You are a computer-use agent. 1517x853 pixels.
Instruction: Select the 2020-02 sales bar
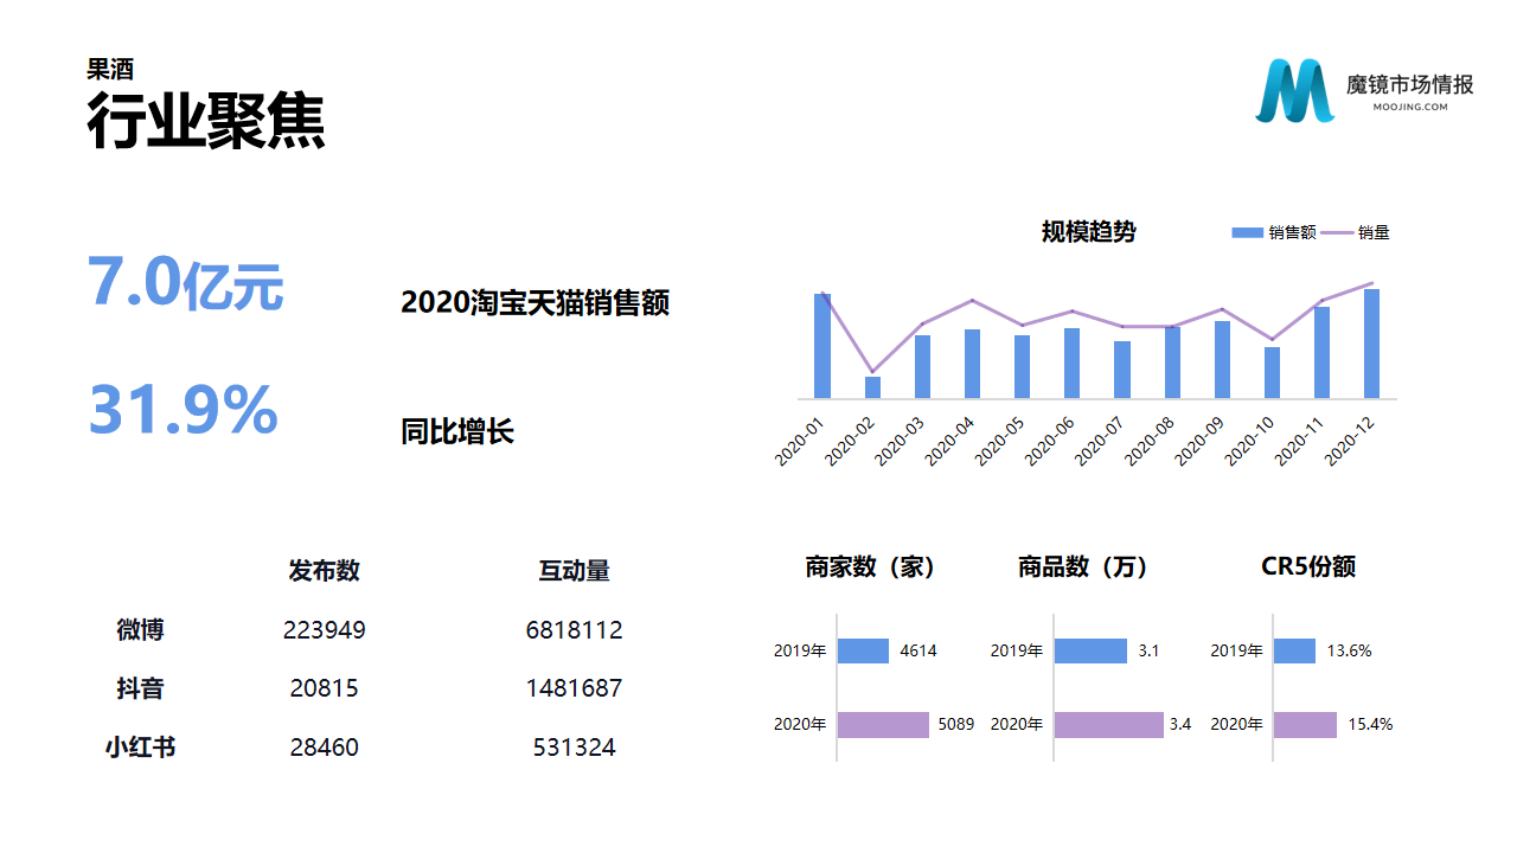pyautogui.click(x=872, y=387)
